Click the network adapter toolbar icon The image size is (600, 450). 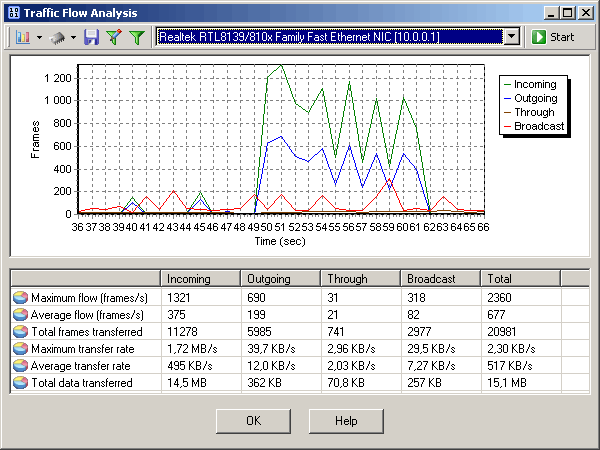tap(59, 37)
